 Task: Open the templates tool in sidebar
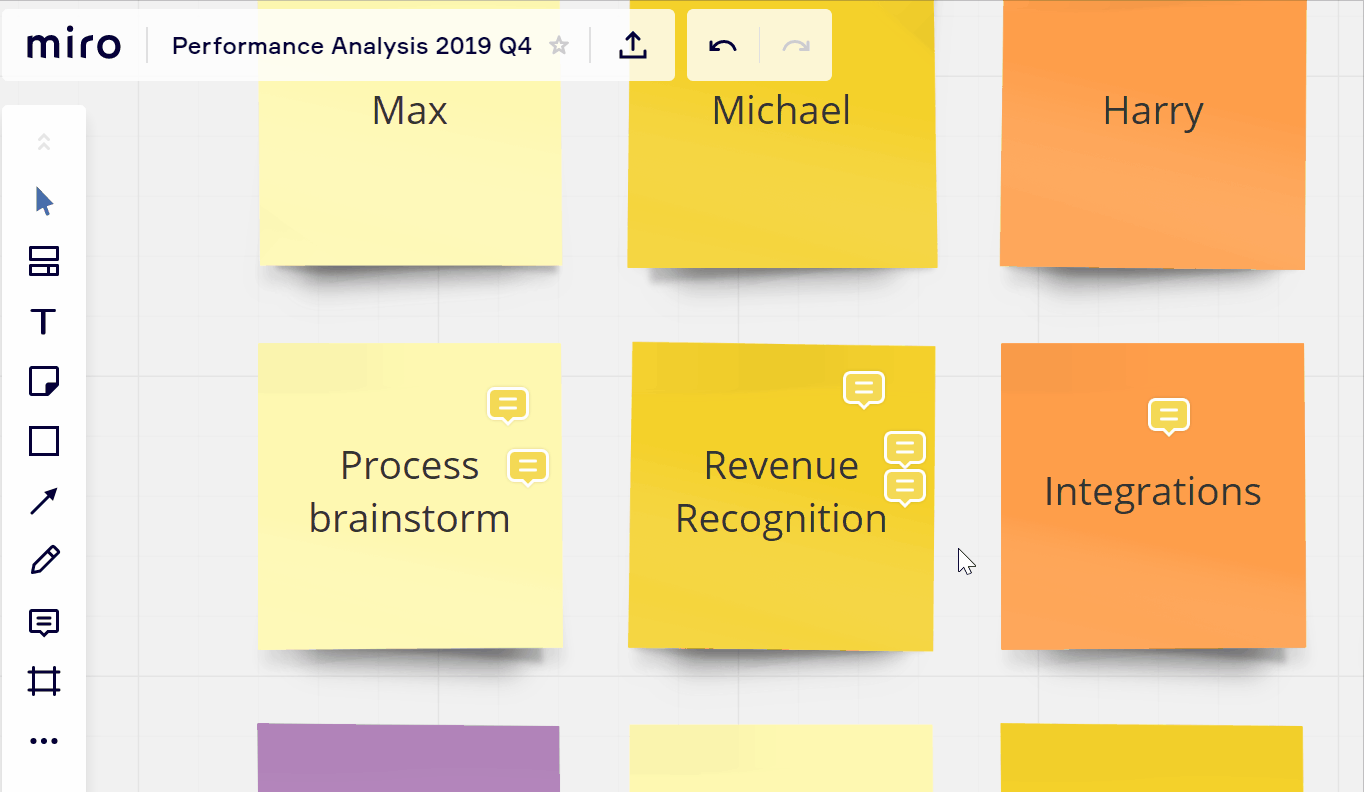click(x=44, y=262)
